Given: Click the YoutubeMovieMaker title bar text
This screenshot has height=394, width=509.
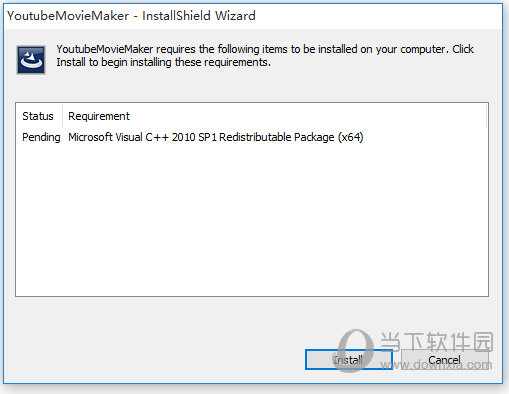Looking at the screenshot, I should click(68, 16).
